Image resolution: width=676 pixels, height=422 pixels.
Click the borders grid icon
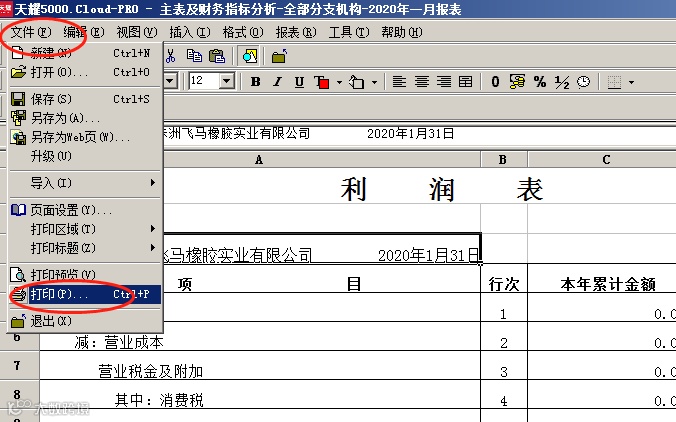coord(614,82)
